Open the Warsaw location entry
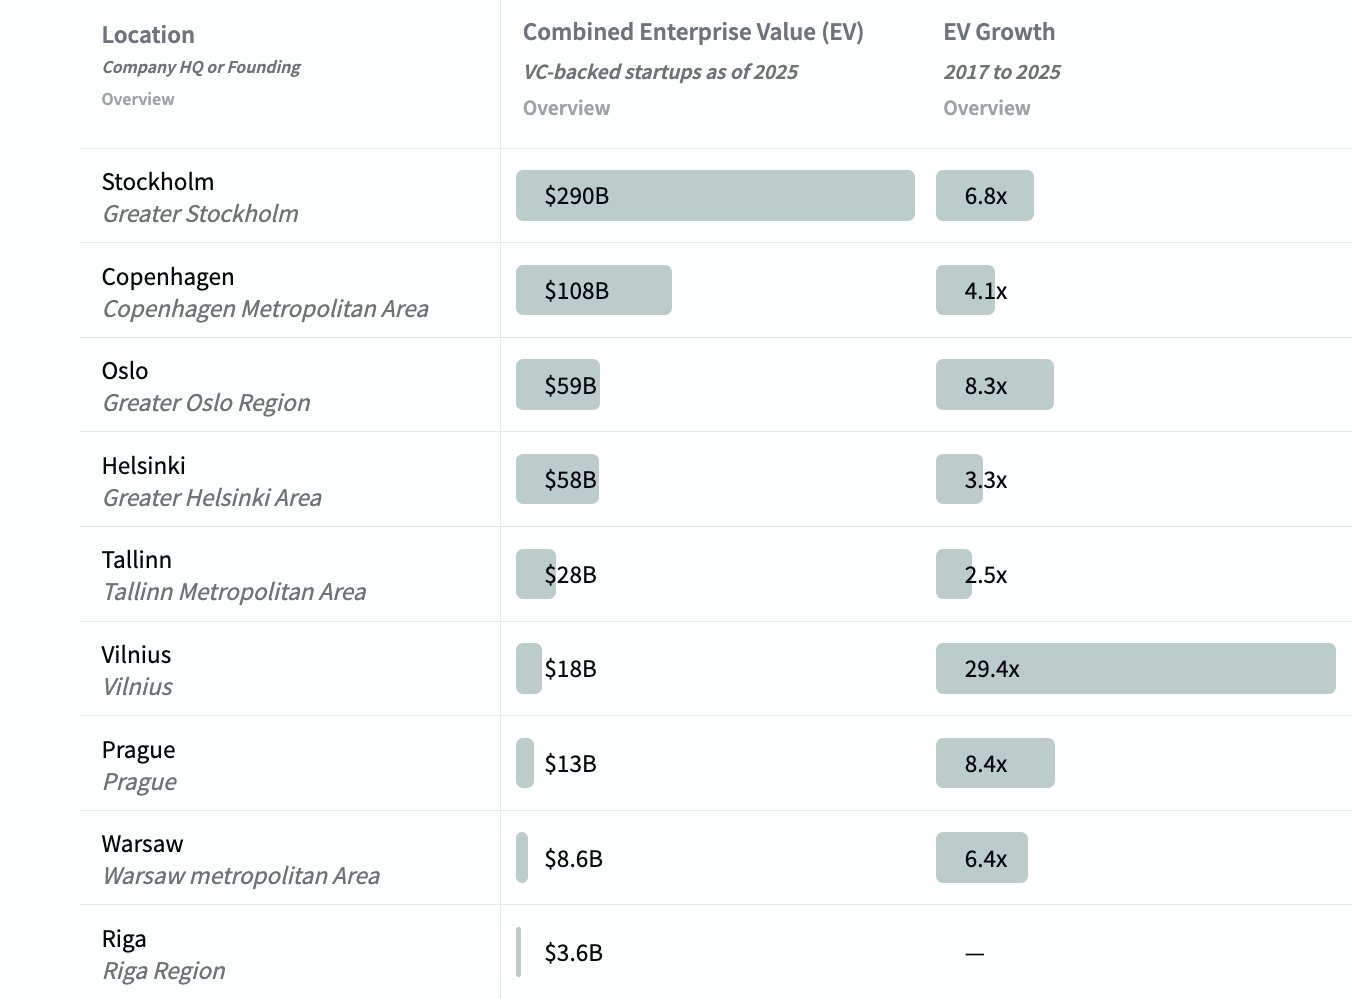 pos(143,844)
